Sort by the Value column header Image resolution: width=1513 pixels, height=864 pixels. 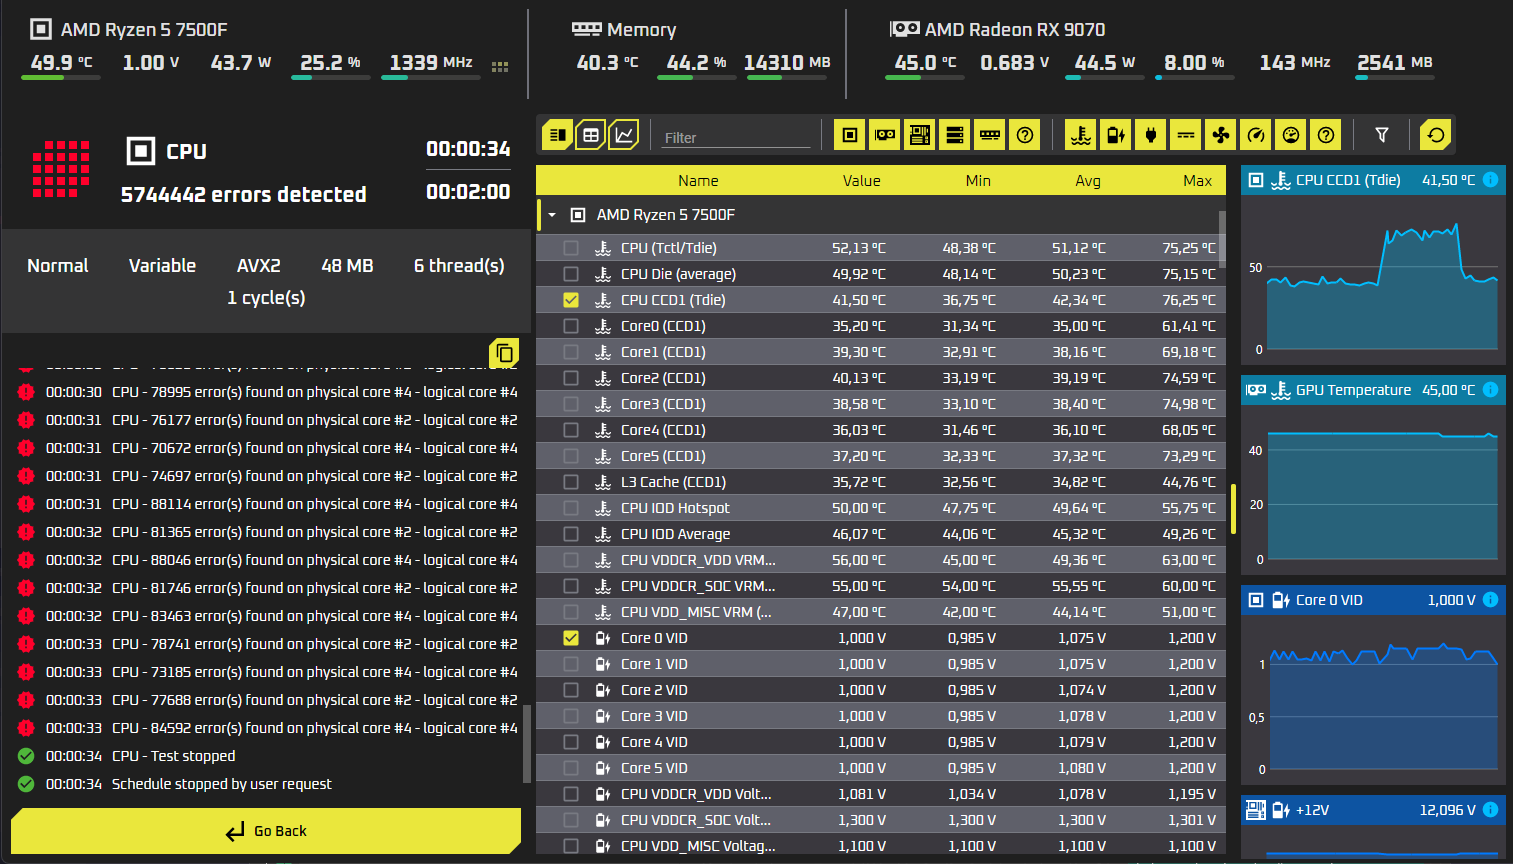[861, 181]
